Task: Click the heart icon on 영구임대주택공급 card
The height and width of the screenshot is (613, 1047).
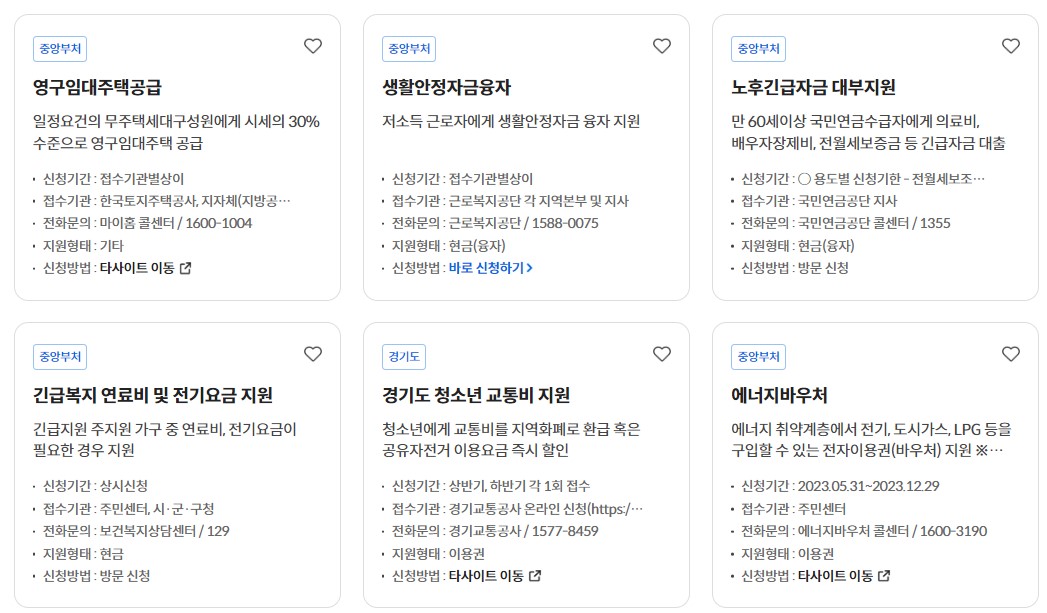Action: click(x=312, y=46)
